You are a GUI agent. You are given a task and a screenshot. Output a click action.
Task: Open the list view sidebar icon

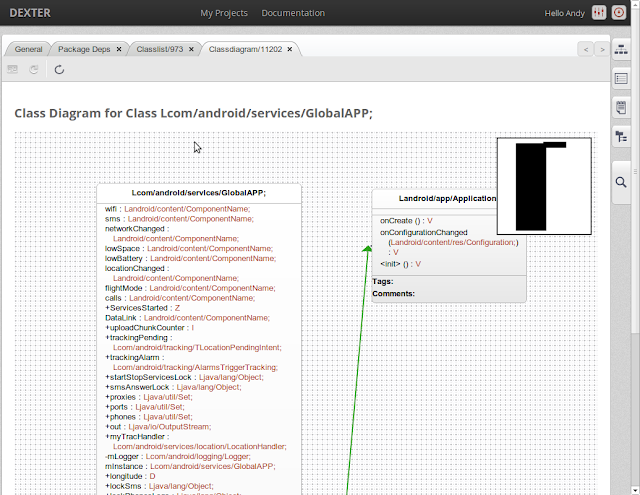621,78
